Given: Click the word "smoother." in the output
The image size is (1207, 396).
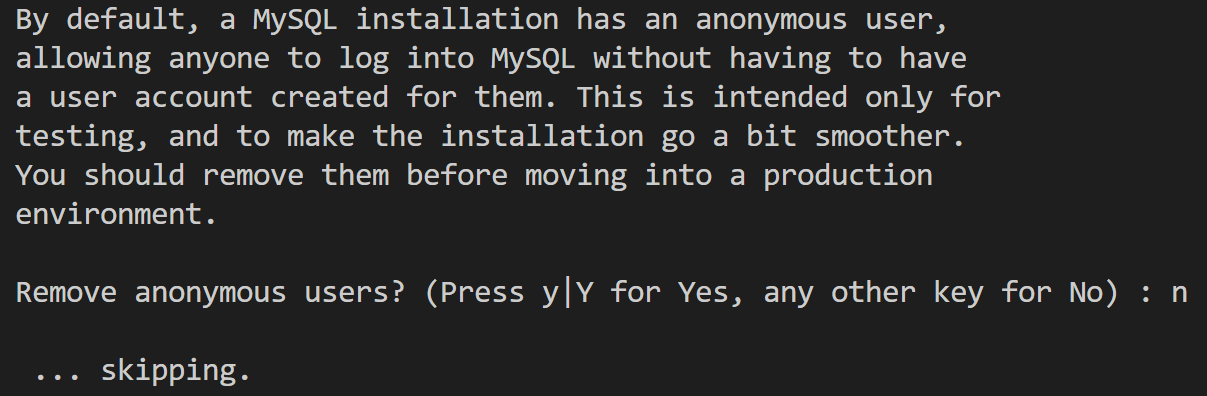Looking at the screenshot, I should click(889, 137).
